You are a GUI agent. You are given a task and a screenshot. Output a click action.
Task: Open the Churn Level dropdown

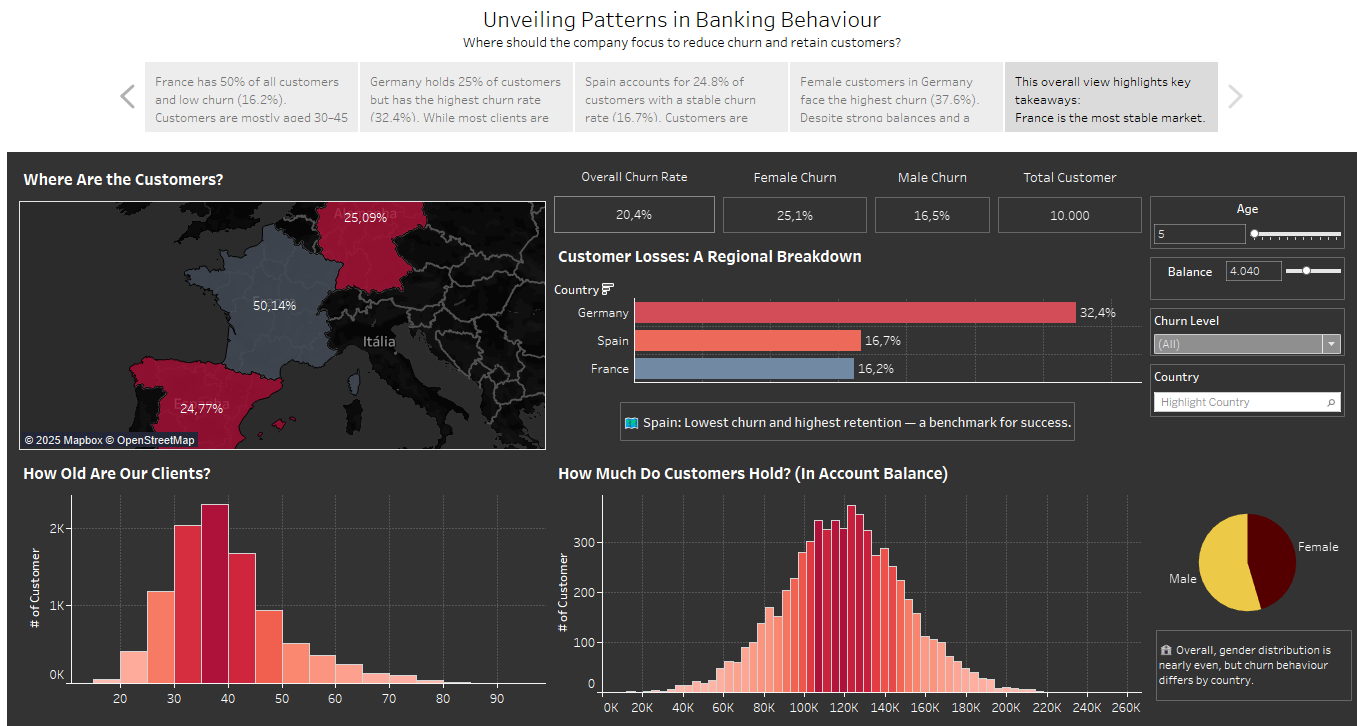tap(1330, 344)
